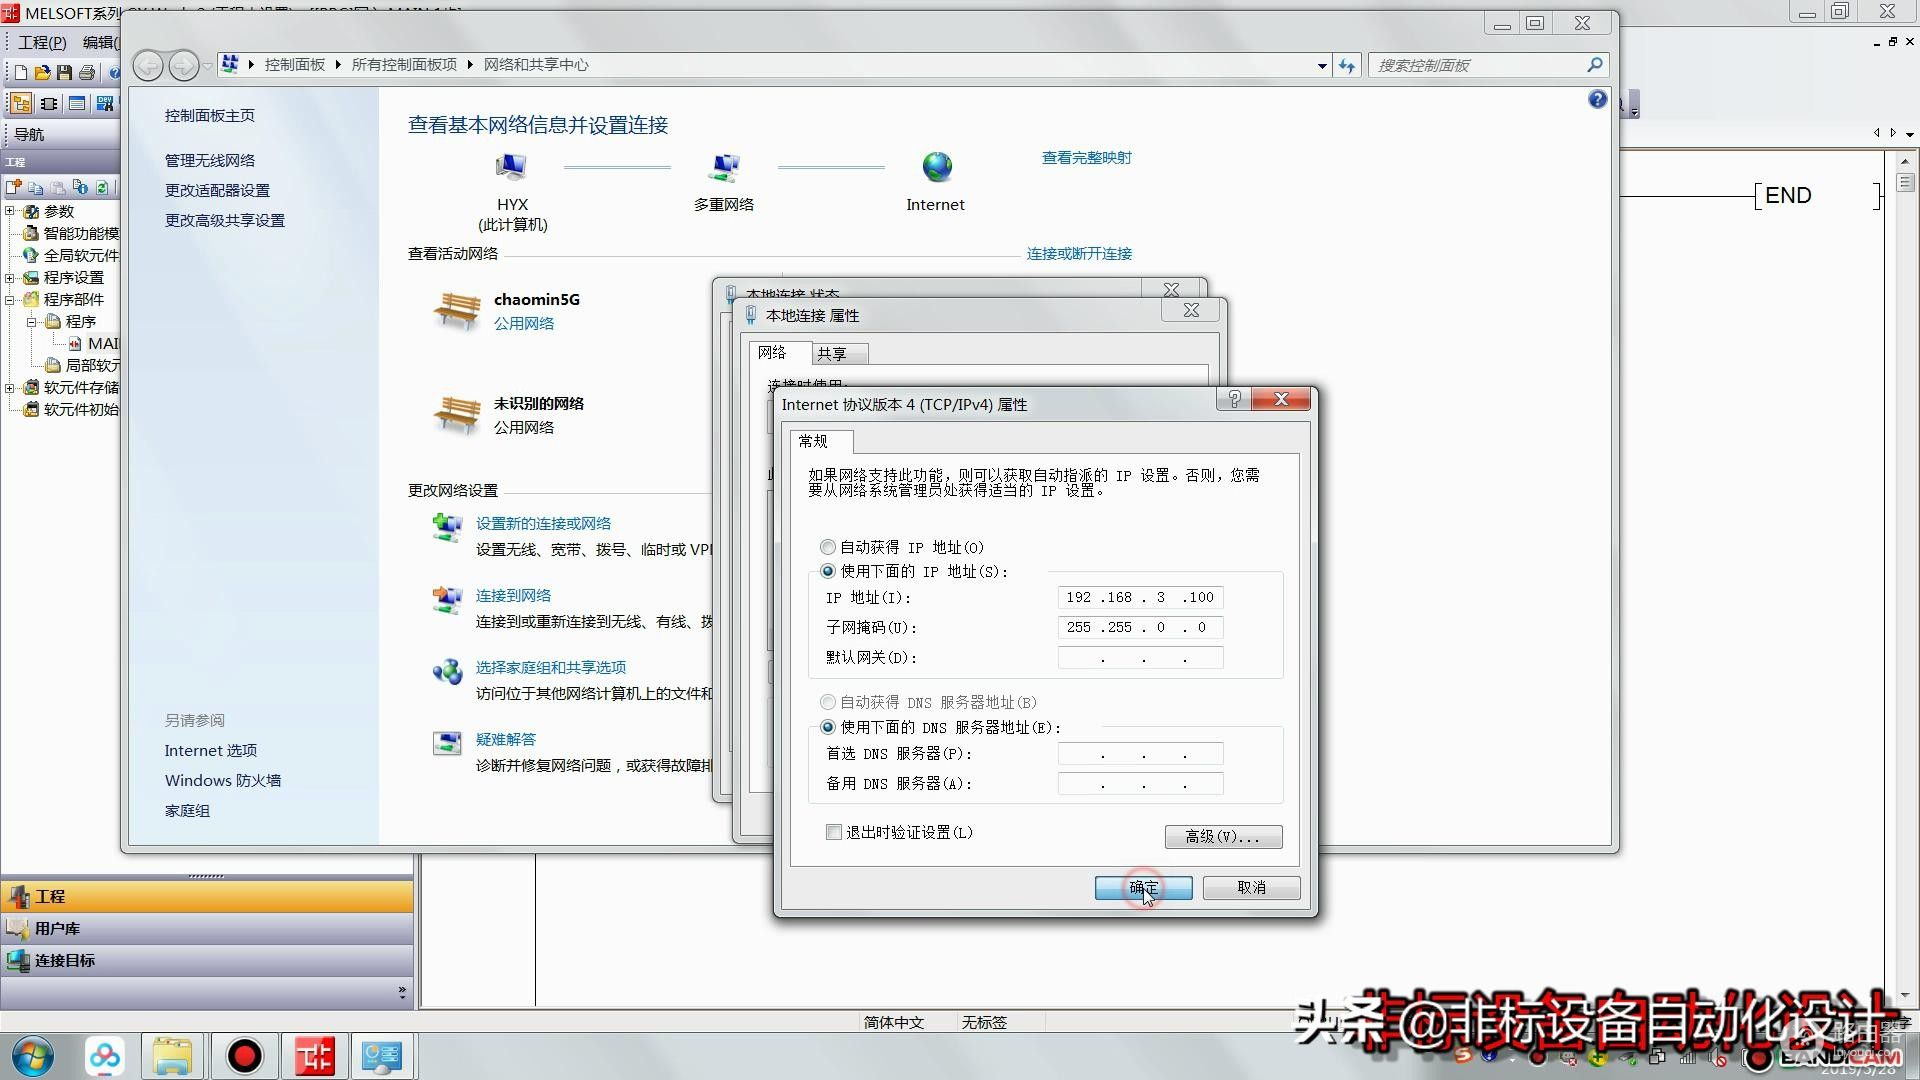Open the 工程(P) menu
Screen dimensions: 1920x1080
click(42, 42)
